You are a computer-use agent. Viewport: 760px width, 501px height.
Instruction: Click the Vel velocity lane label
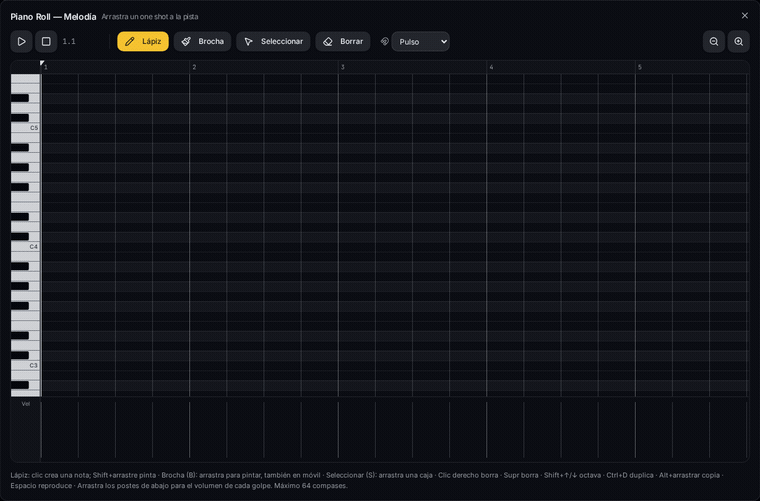click(x=26, y=404)
